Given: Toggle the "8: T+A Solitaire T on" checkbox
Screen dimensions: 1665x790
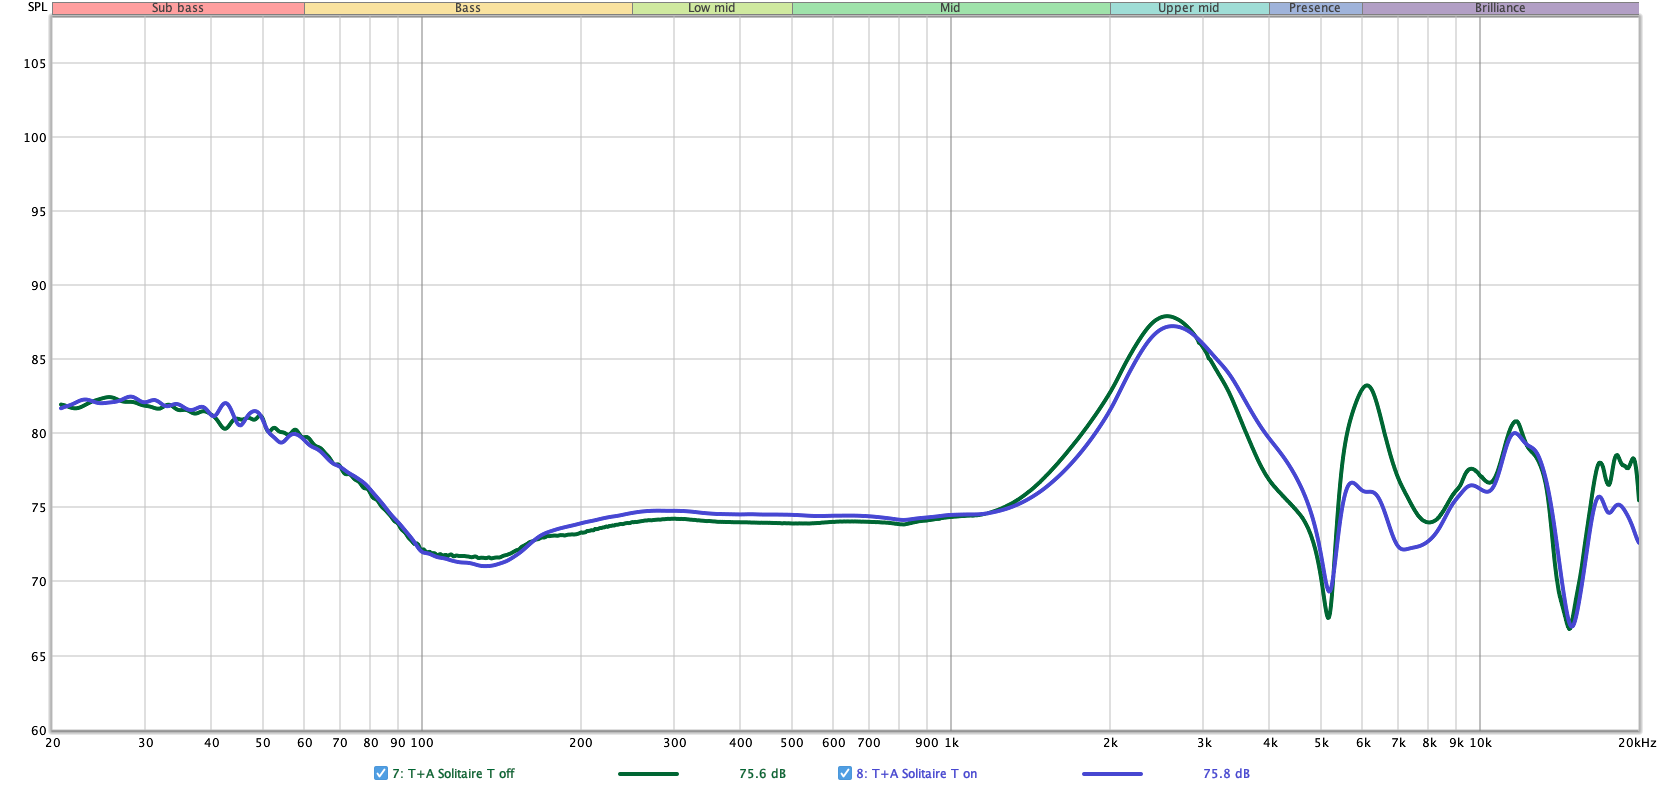Looking at the screenshot, I should pyautogui.click(x=845, y=773).
